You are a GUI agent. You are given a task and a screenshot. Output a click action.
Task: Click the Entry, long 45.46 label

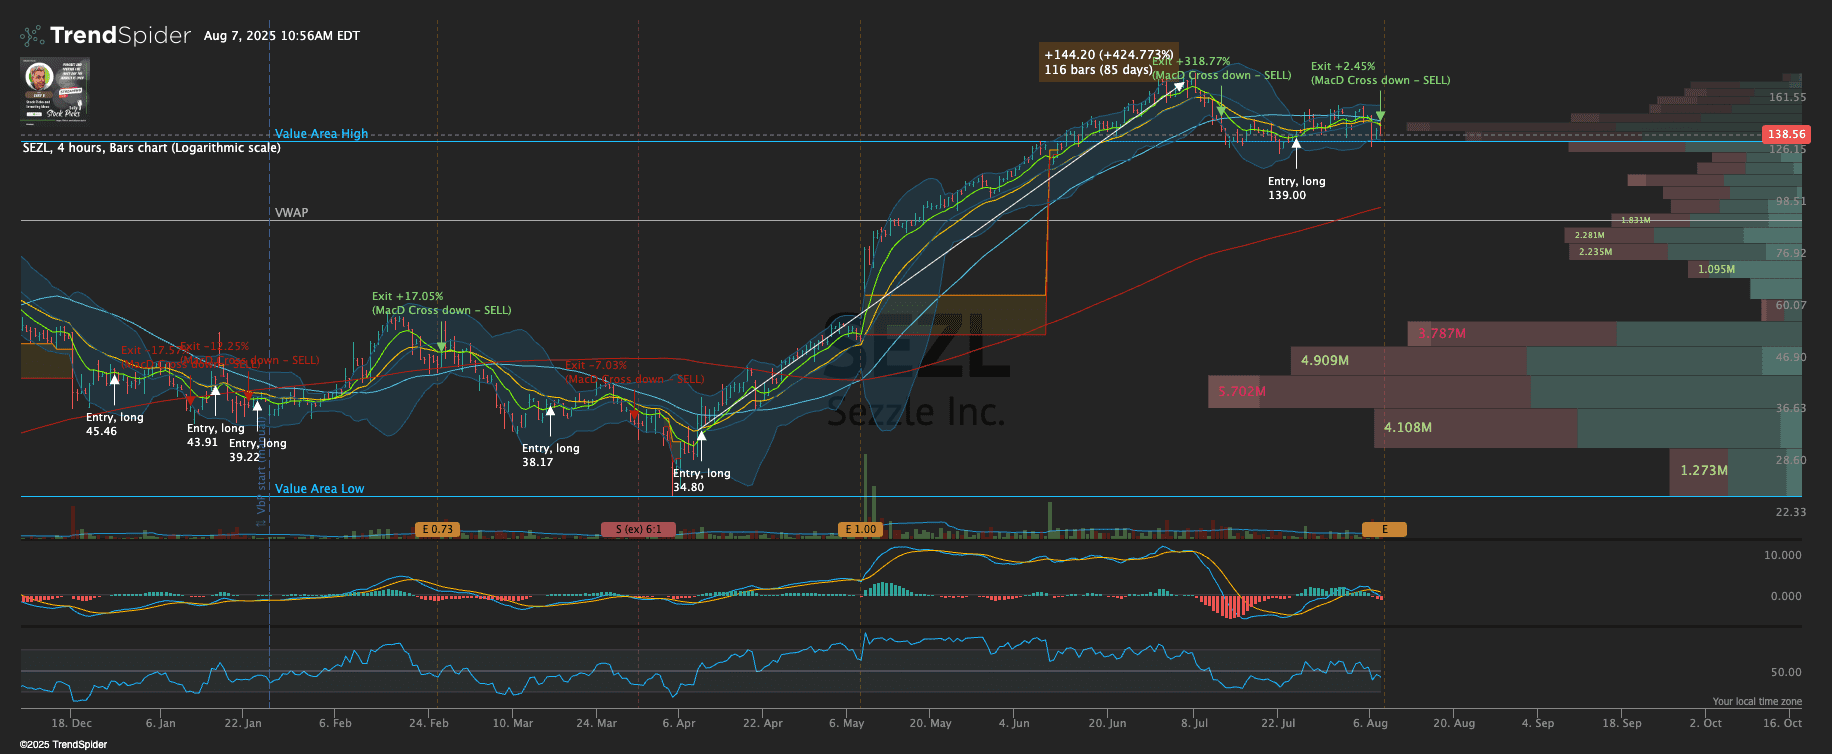tap(114, 425)
